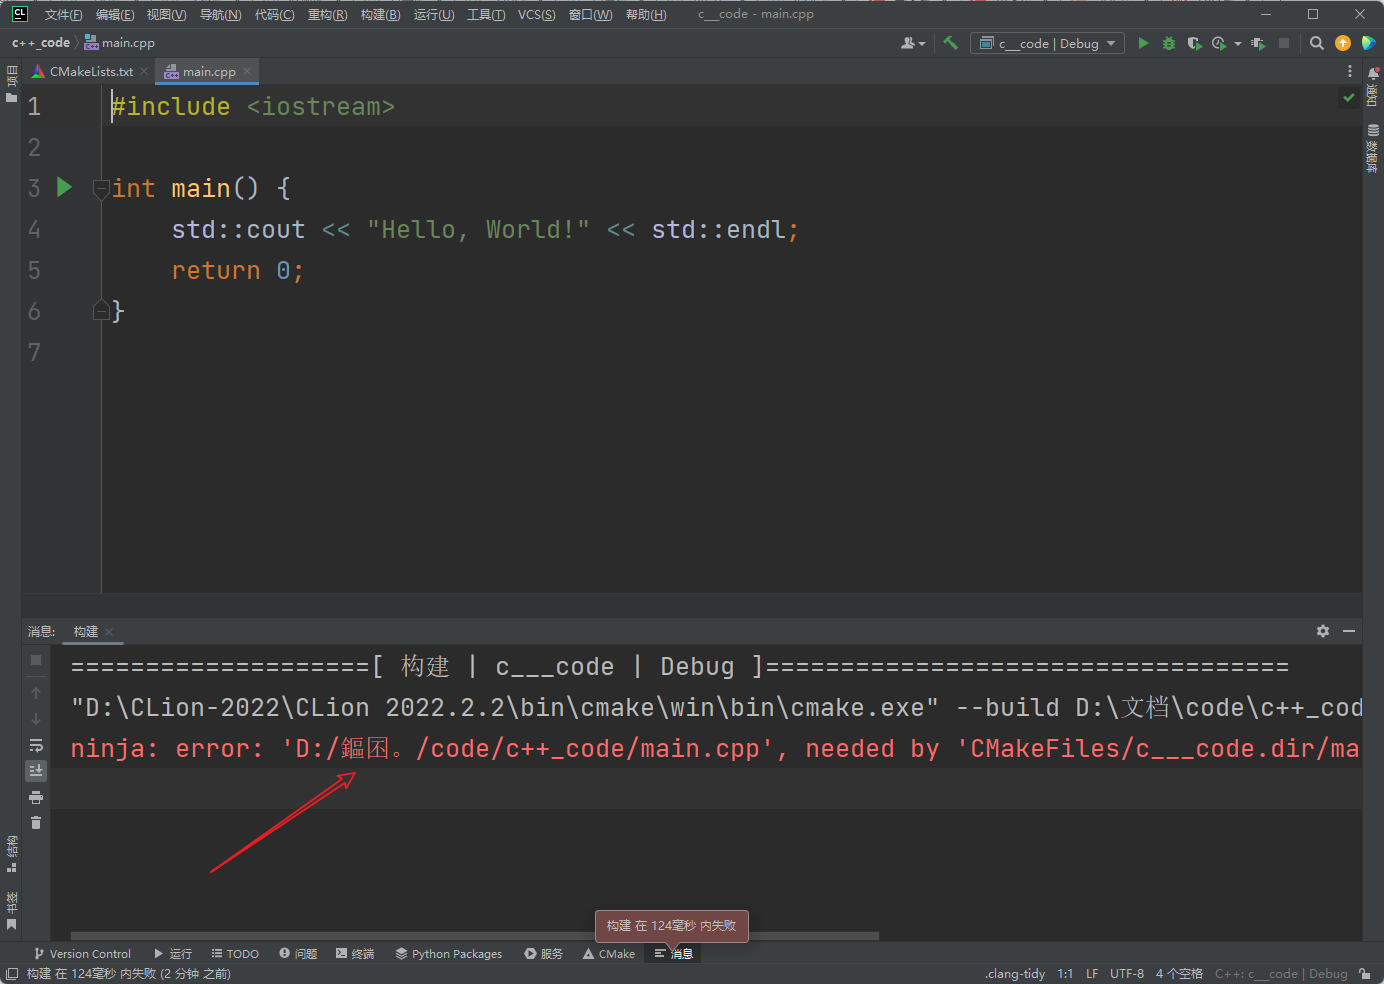This screenshot has height=984, width=1384.
Task: Click the green inspection checkmark indicator
Action: [1349, 97]
